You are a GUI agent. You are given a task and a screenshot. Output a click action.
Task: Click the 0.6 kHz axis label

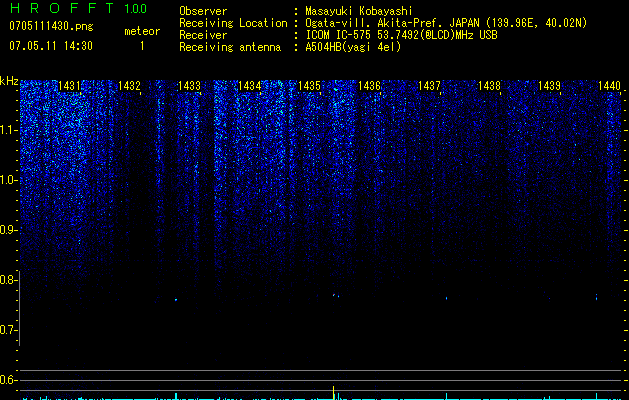[x=8, y=380]
